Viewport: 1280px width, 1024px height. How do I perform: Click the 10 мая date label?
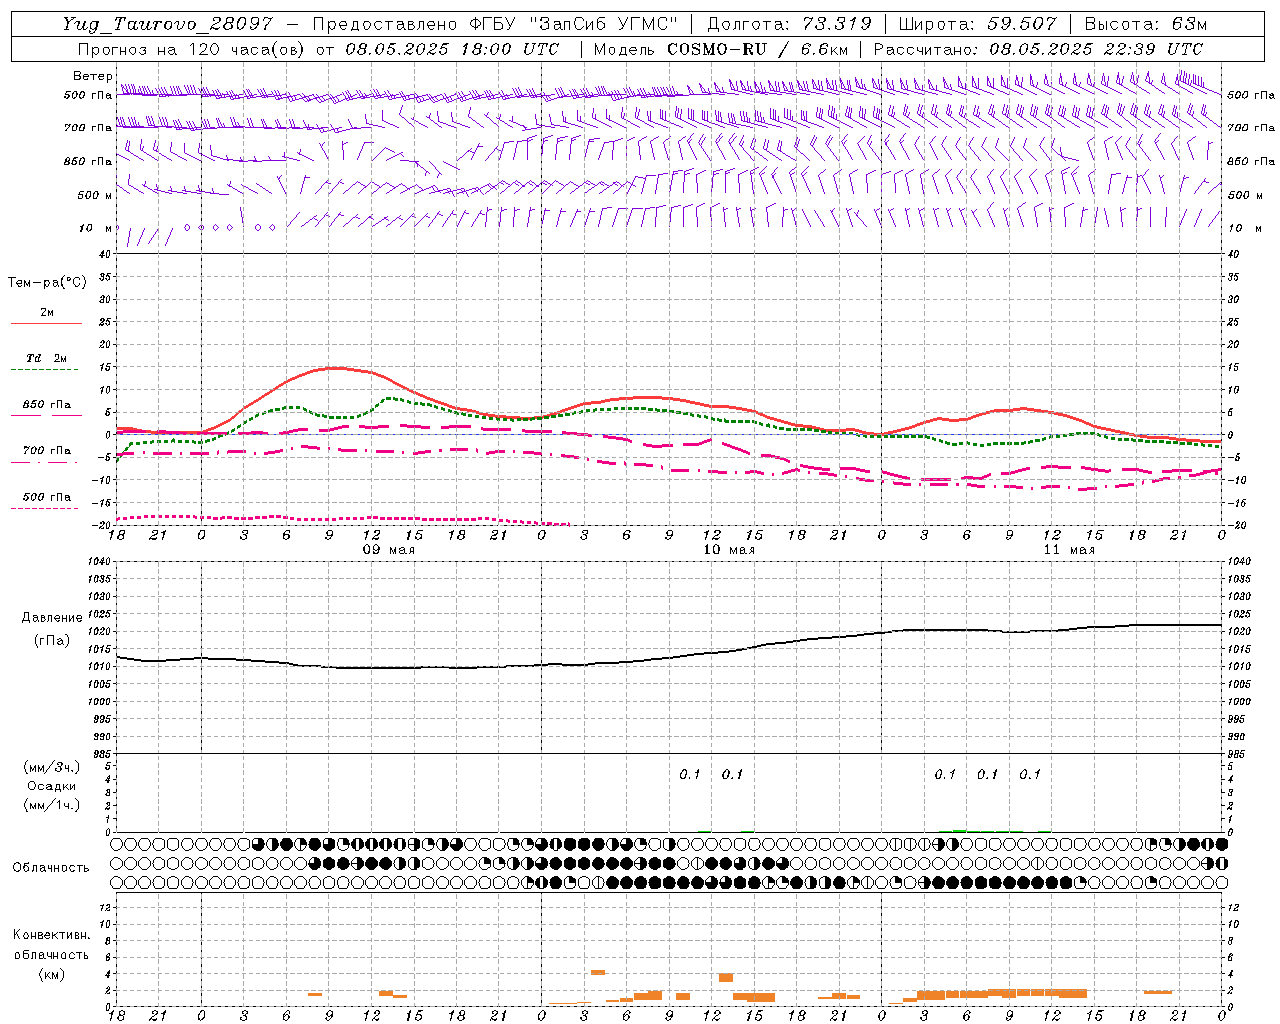(729, 550)
